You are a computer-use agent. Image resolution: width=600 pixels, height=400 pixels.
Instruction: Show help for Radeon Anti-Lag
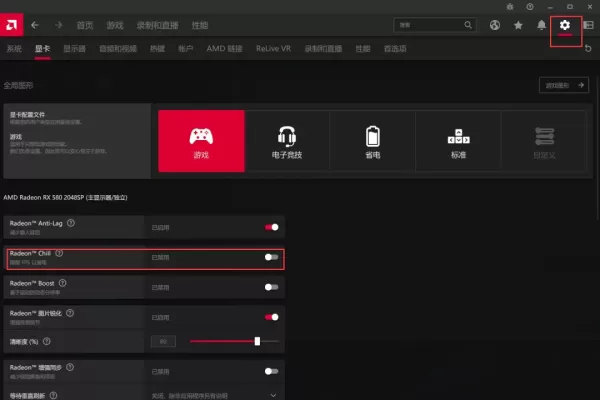pyautogui.click(x=71, y=223)
